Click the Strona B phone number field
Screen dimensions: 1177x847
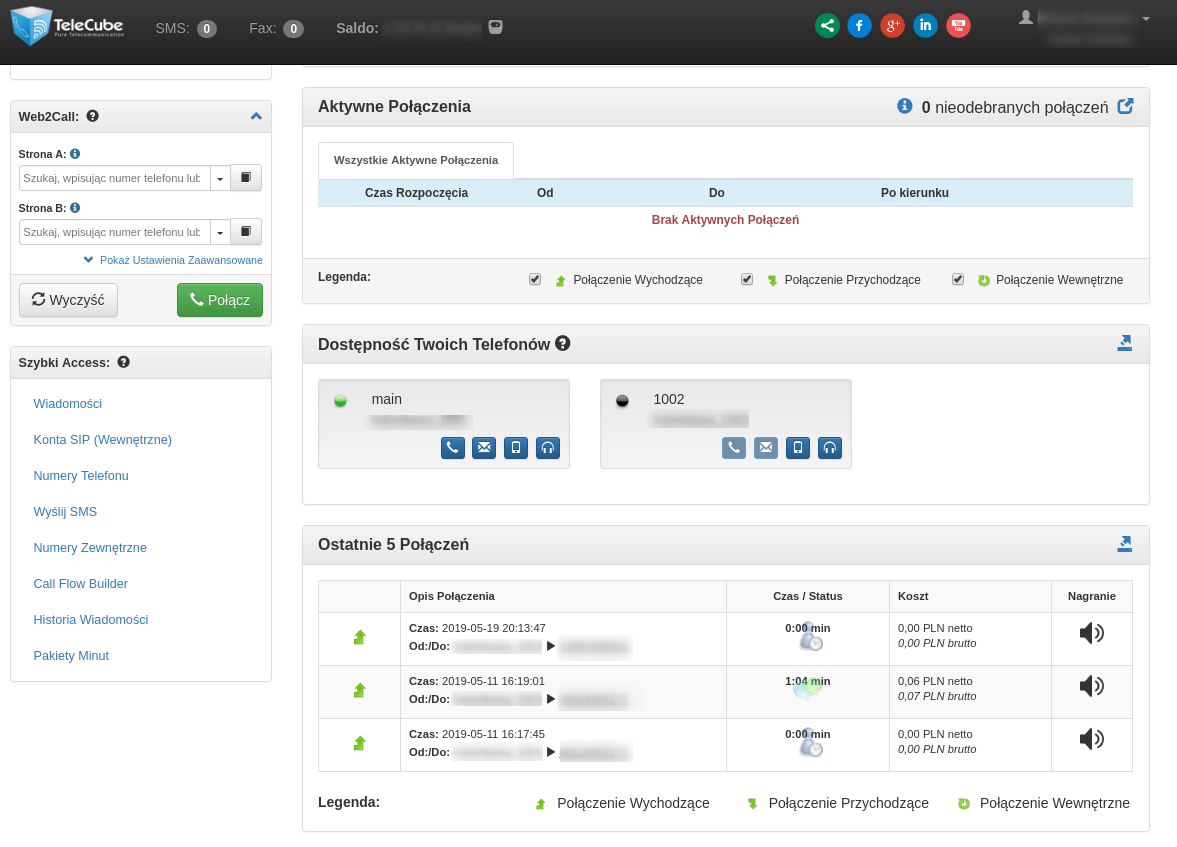pyautogui.click(x=114, y=232)
